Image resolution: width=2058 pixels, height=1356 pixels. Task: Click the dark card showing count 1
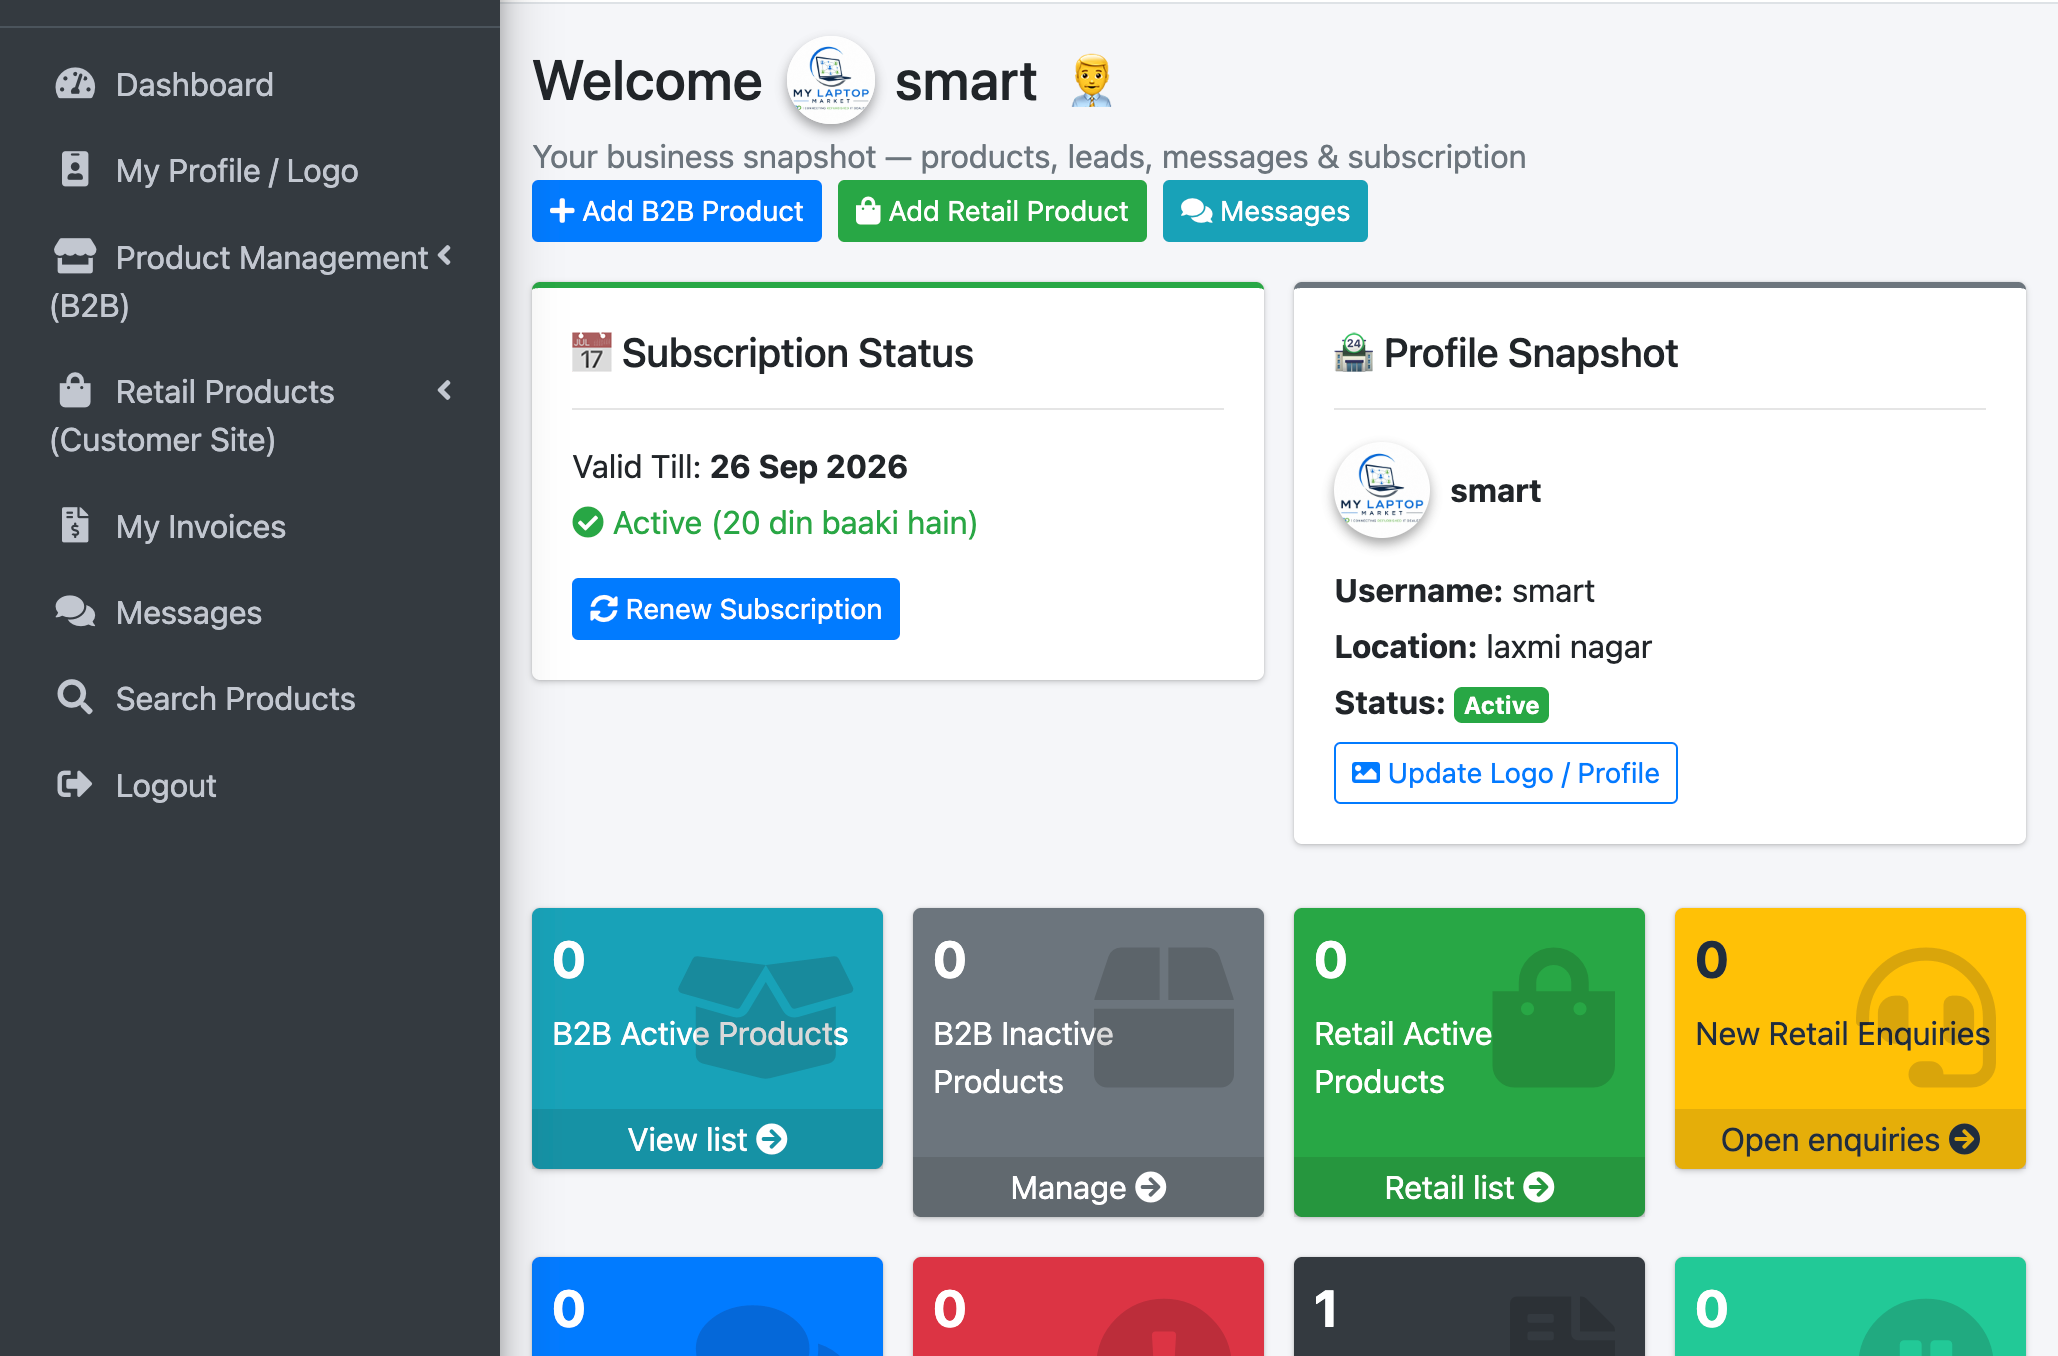[1469, 1306]
